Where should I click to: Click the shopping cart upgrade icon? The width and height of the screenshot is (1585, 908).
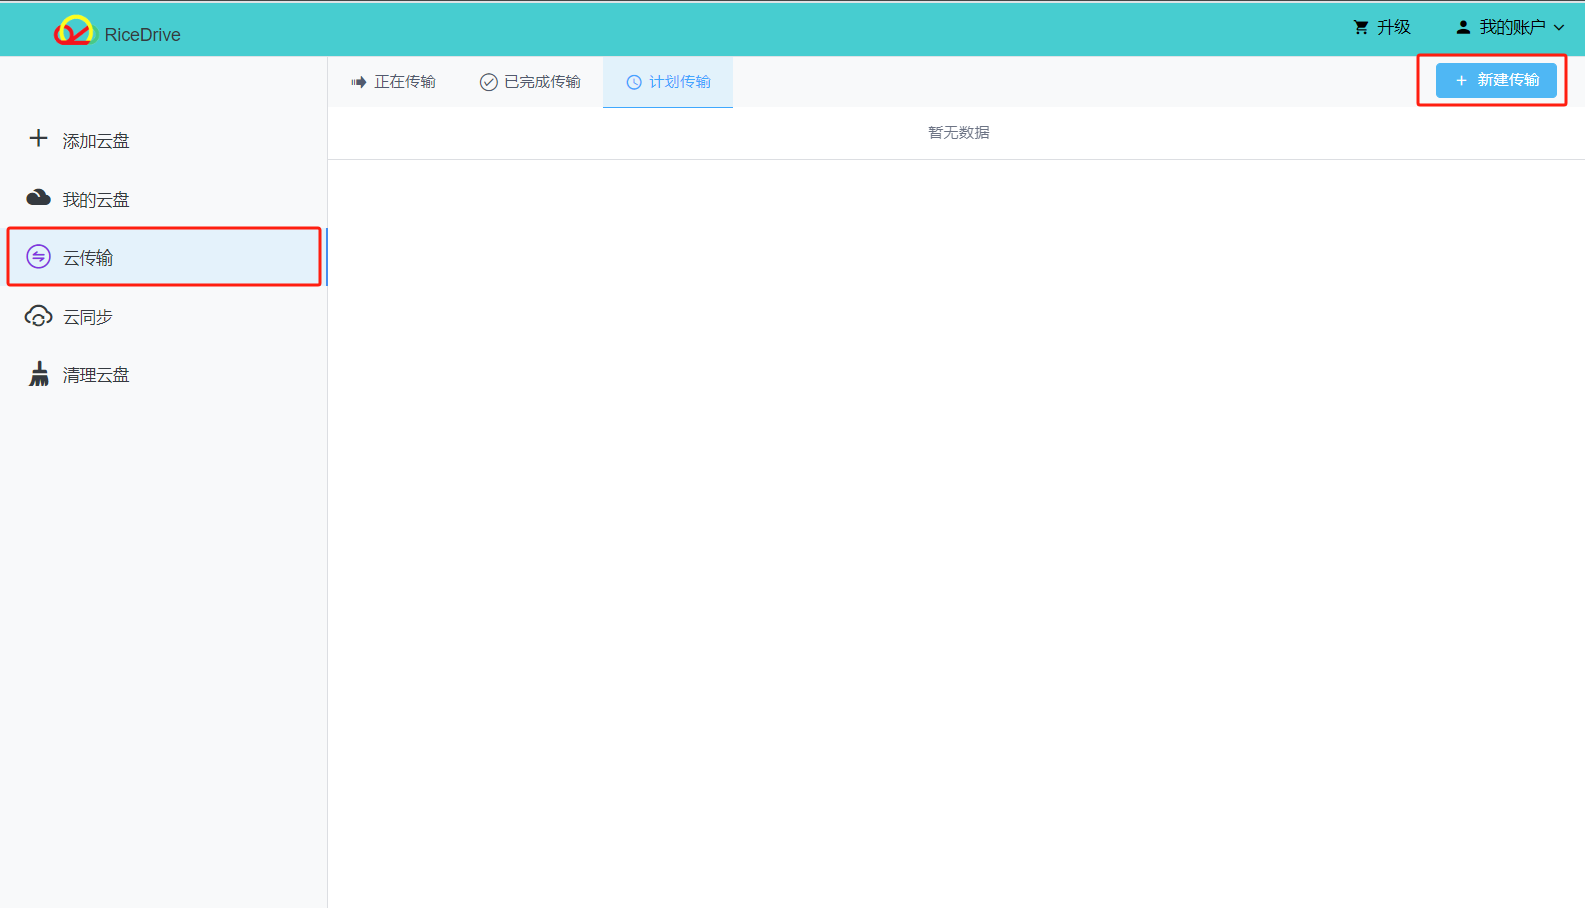(x=1361, y=28)
